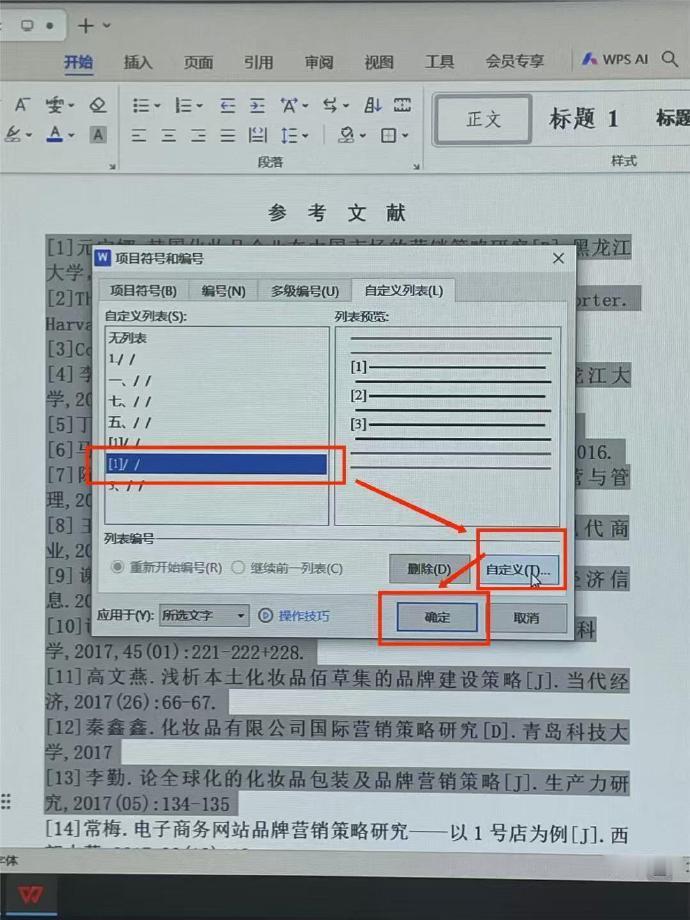The width and height of the screenshot is (690, 920).
Task: Center align the text
Action: 168,136
